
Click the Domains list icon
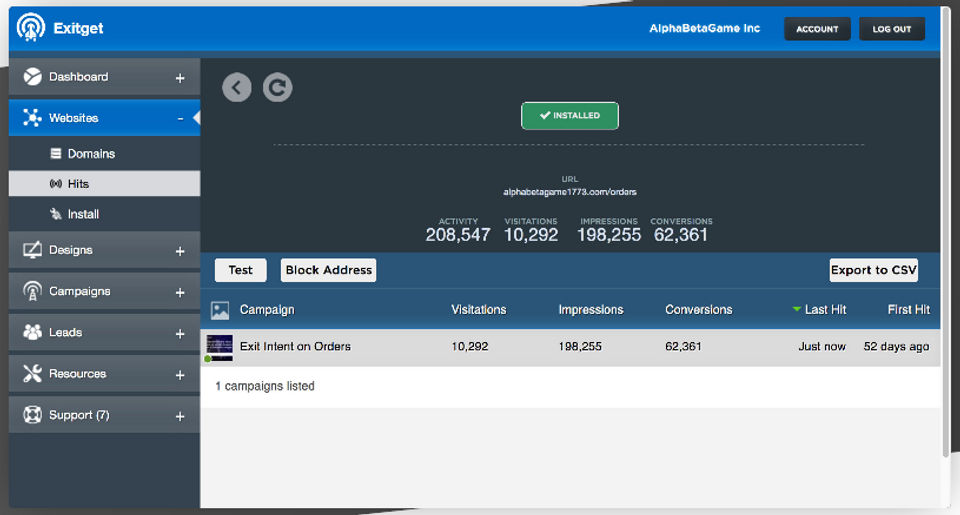point(56,153)
